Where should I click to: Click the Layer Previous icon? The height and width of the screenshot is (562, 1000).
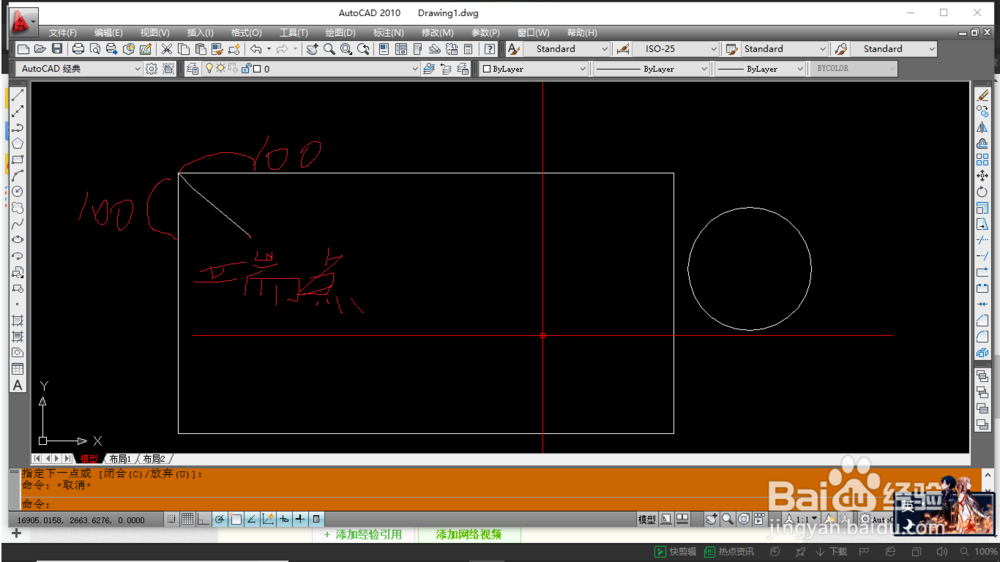(x=446, y=69)
